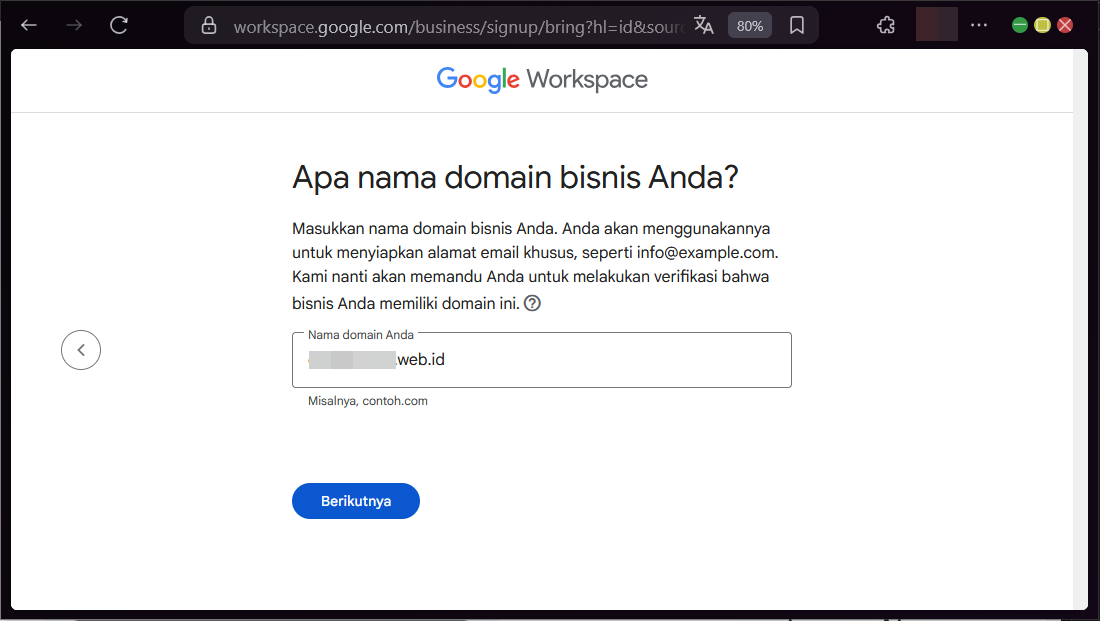Close the window with red button
The image size is (1100, 621).
coord(1064,25)
